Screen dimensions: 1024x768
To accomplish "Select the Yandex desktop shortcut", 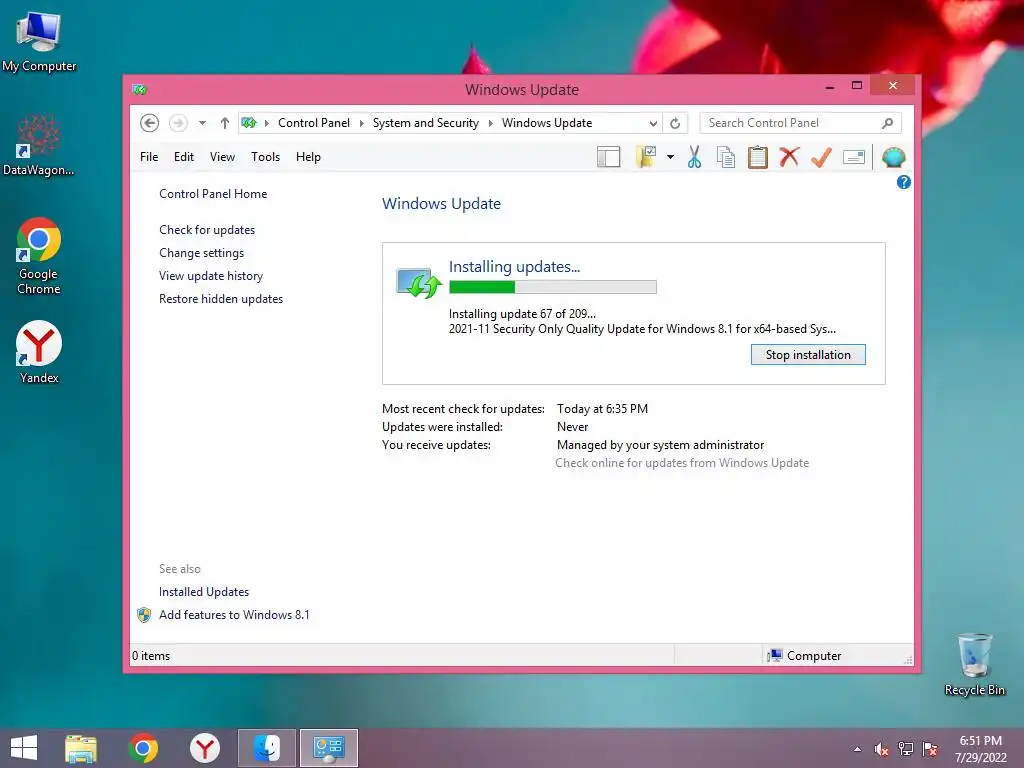I will (39, 352).
